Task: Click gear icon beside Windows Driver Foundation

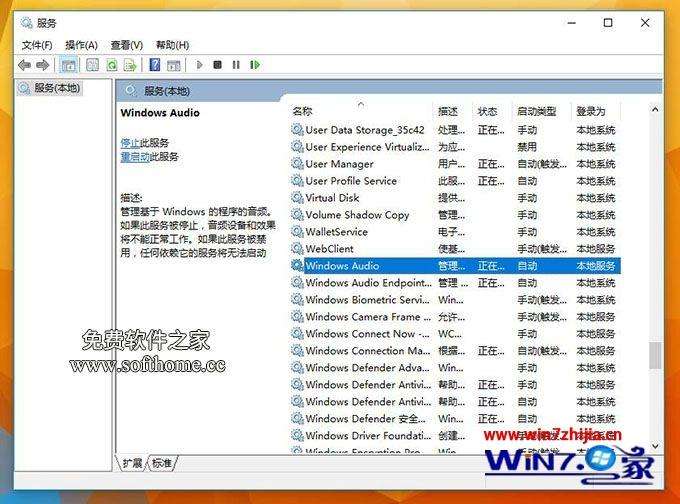Action: (297, 435)
